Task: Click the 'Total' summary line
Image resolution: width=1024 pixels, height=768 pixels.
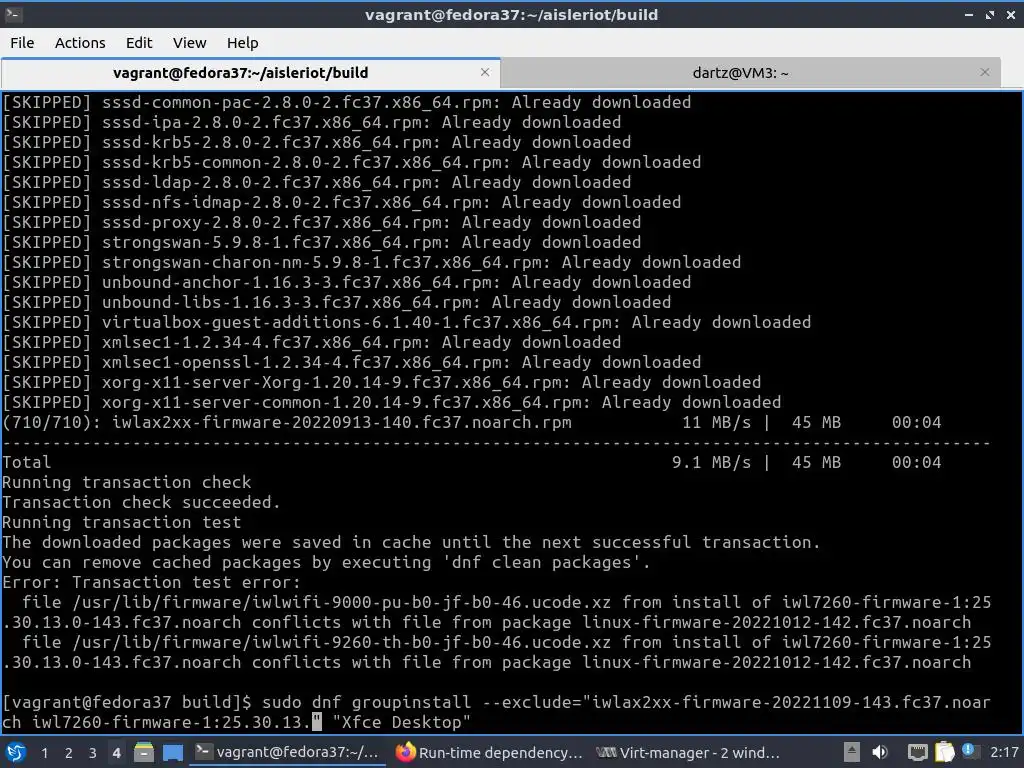Action: (472, 462)
